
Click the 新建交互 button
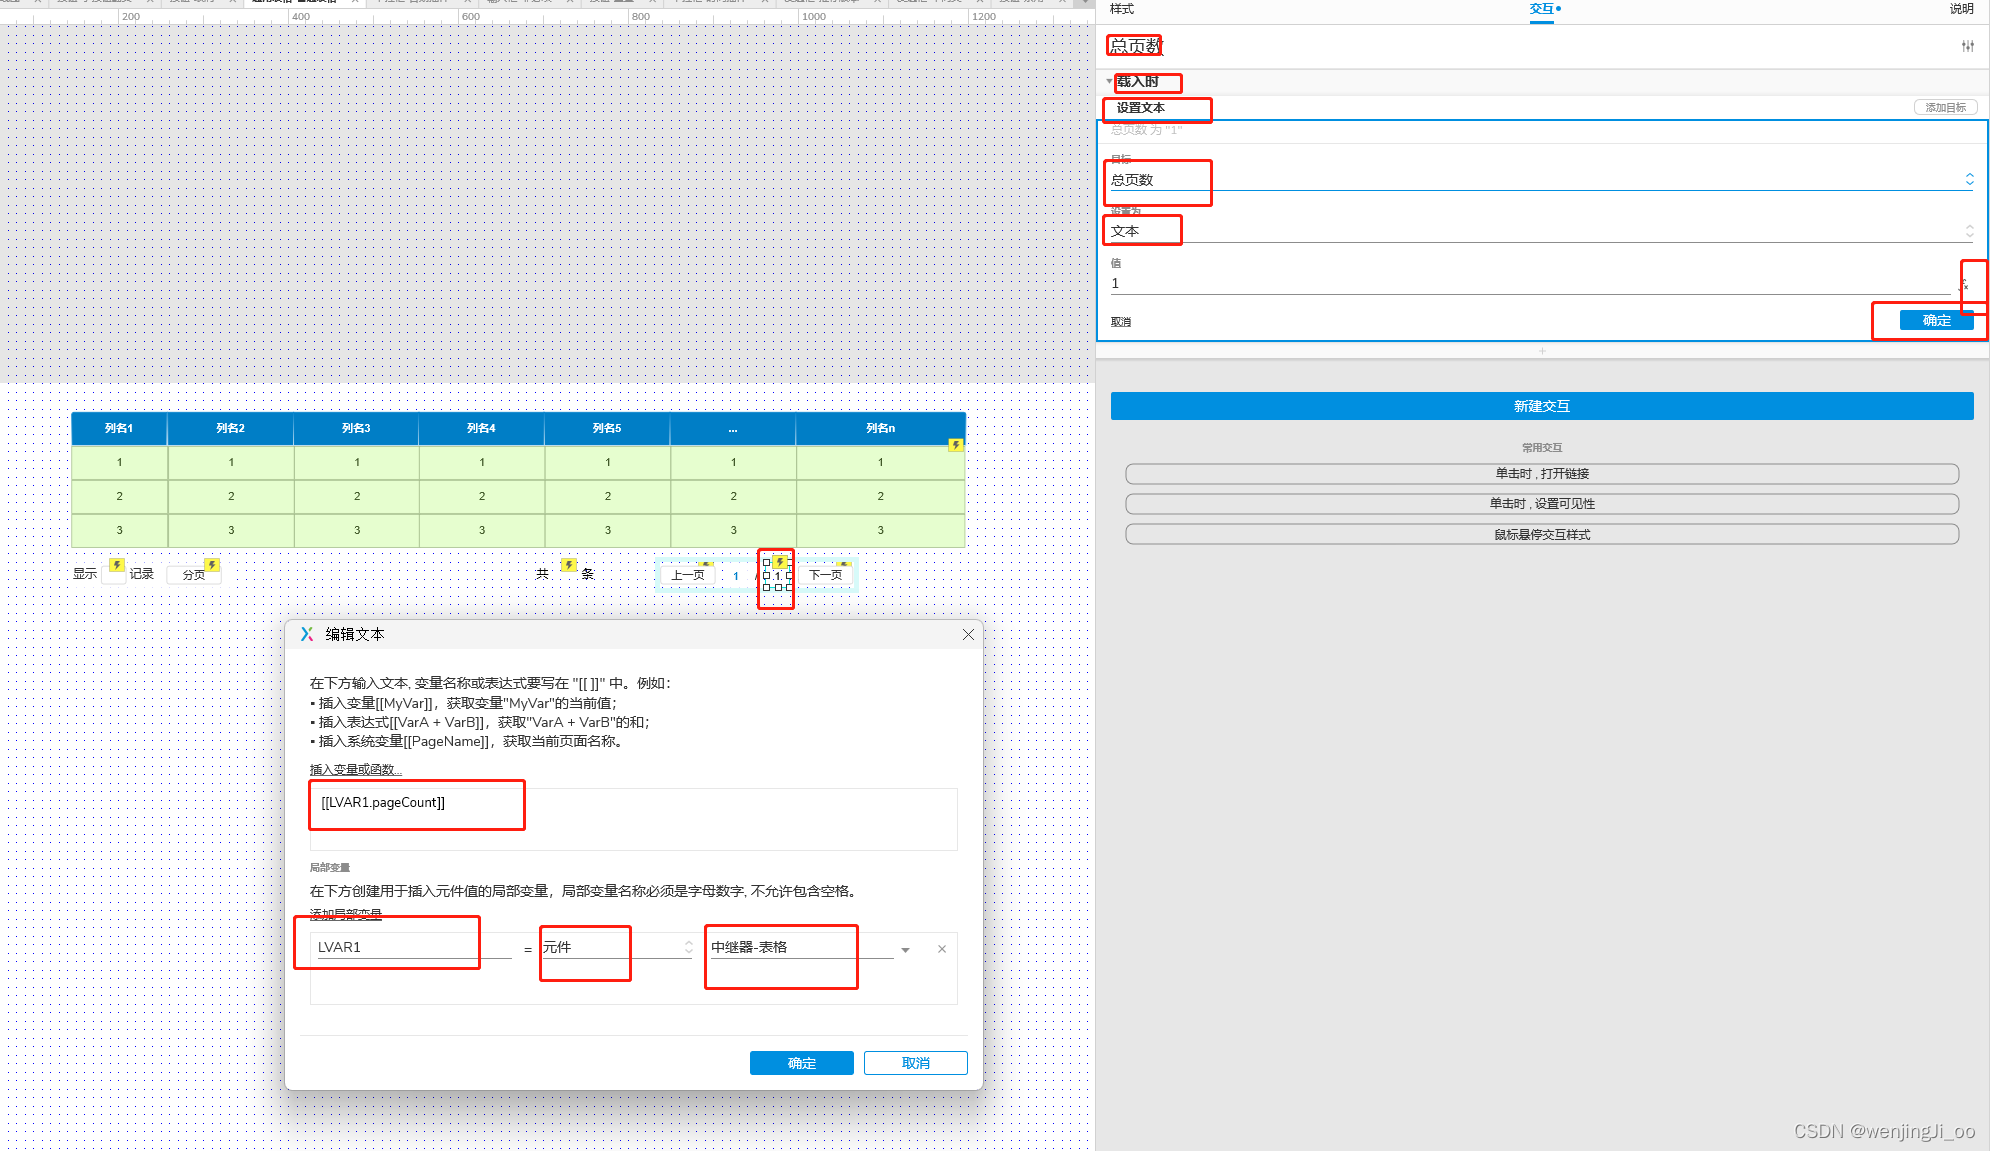(x=1541, y=406)
